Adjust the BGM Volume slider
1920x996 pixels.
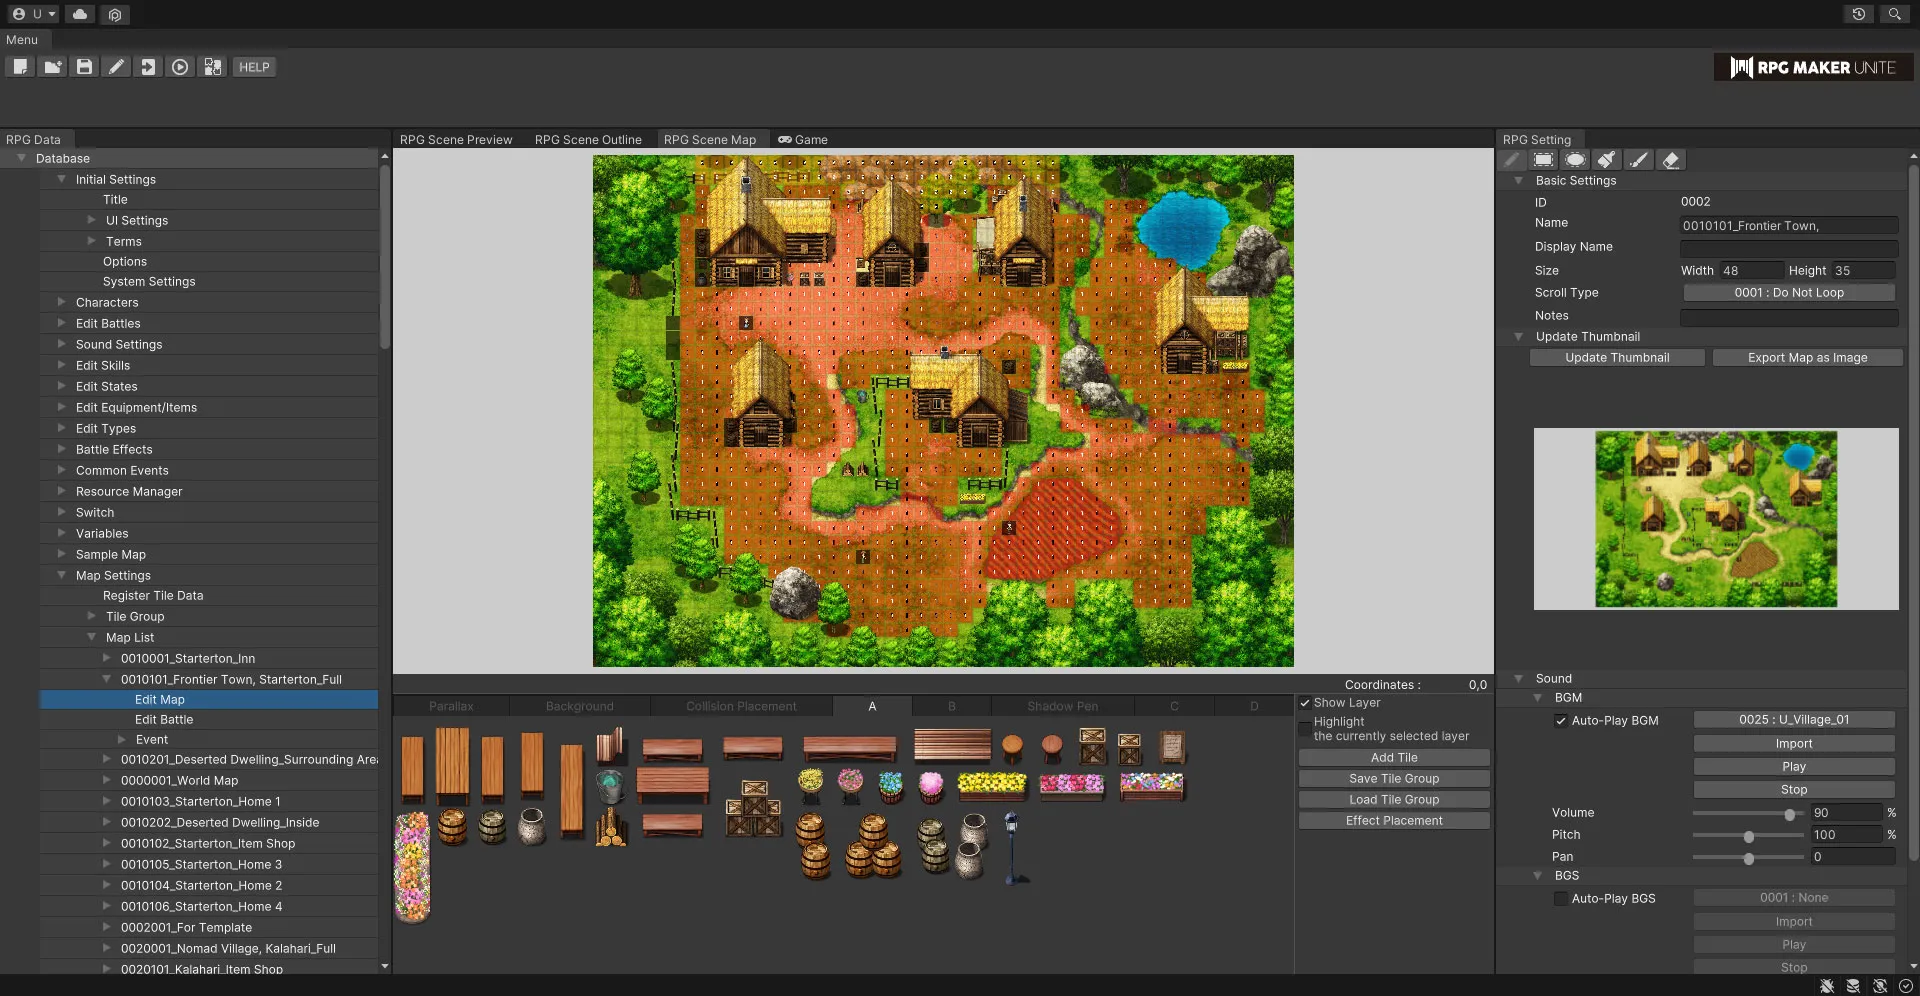[x=1789, y=814]
